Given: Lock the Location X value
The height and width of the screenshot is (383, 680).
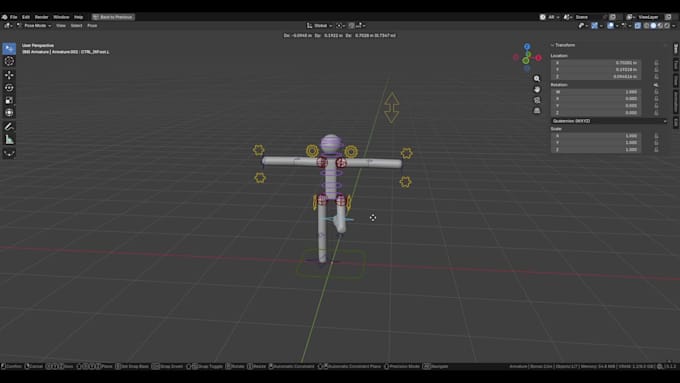Looking at the screenshot, I should (x=656, y=63).
